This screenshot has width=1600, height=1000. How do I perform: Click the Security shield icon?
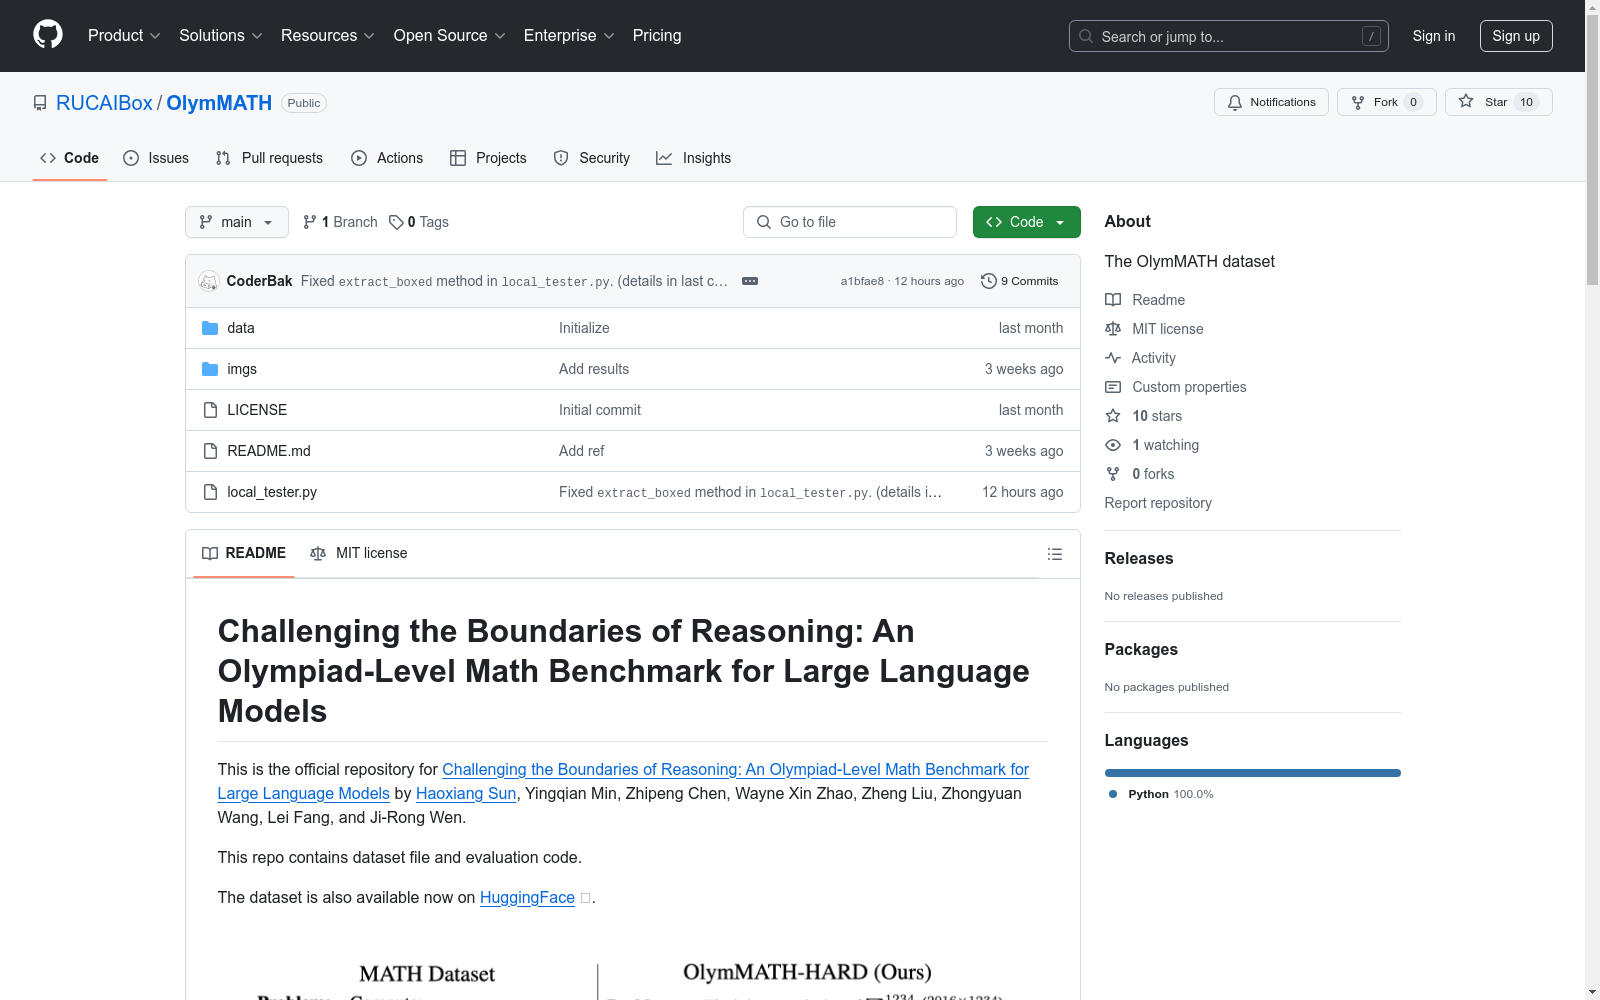[x=561, y=158]
